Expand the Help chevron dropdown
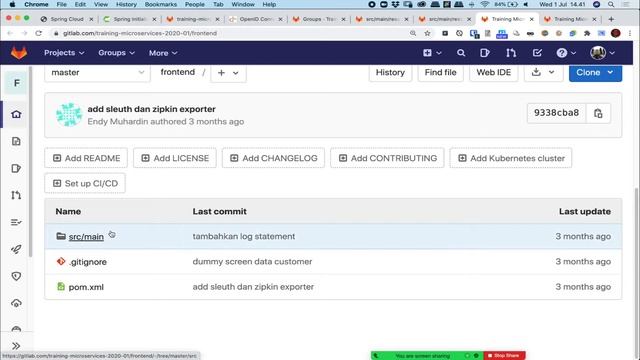This screenshot has height=360, width=640. [573, 53]
